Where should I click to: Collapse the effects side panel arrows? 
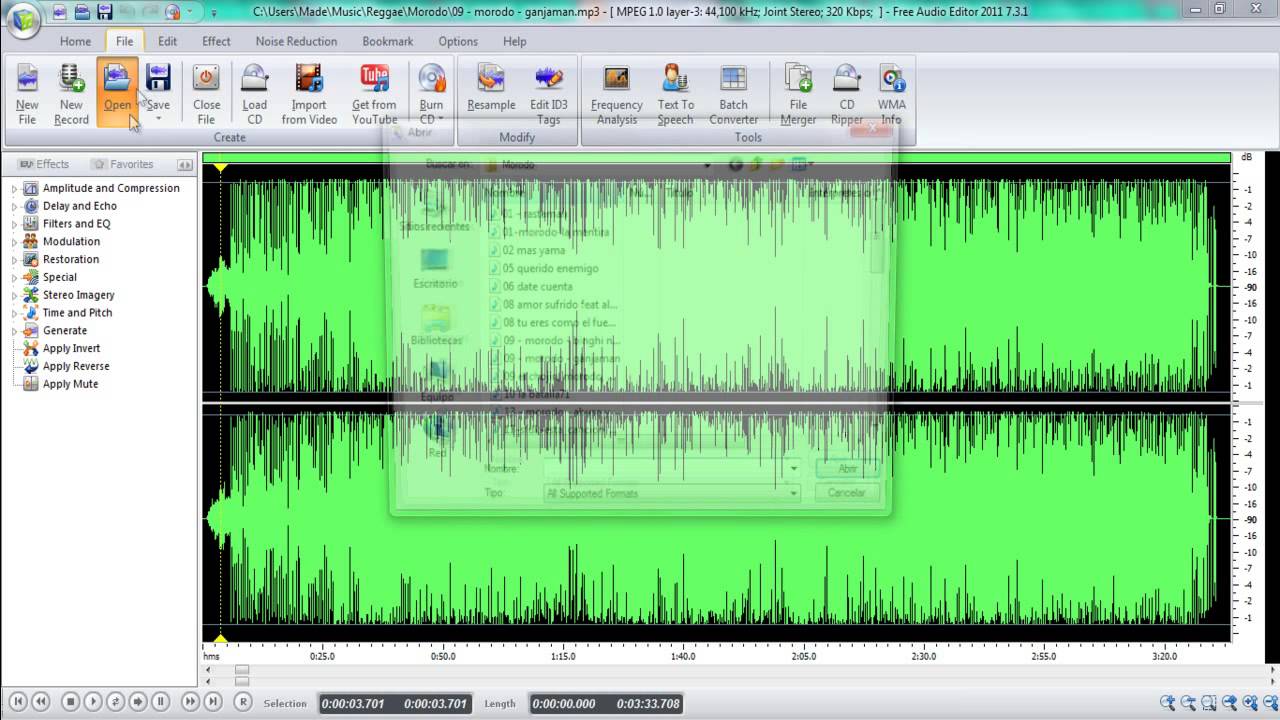click(x=185, y=164)
